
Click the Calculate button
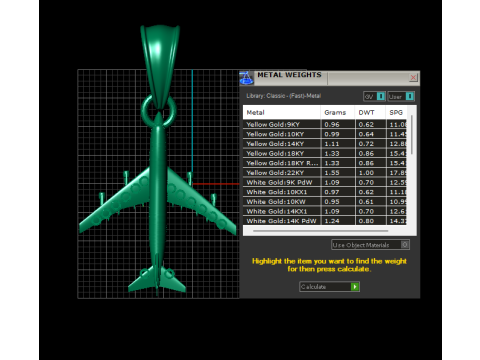(329, 287)
